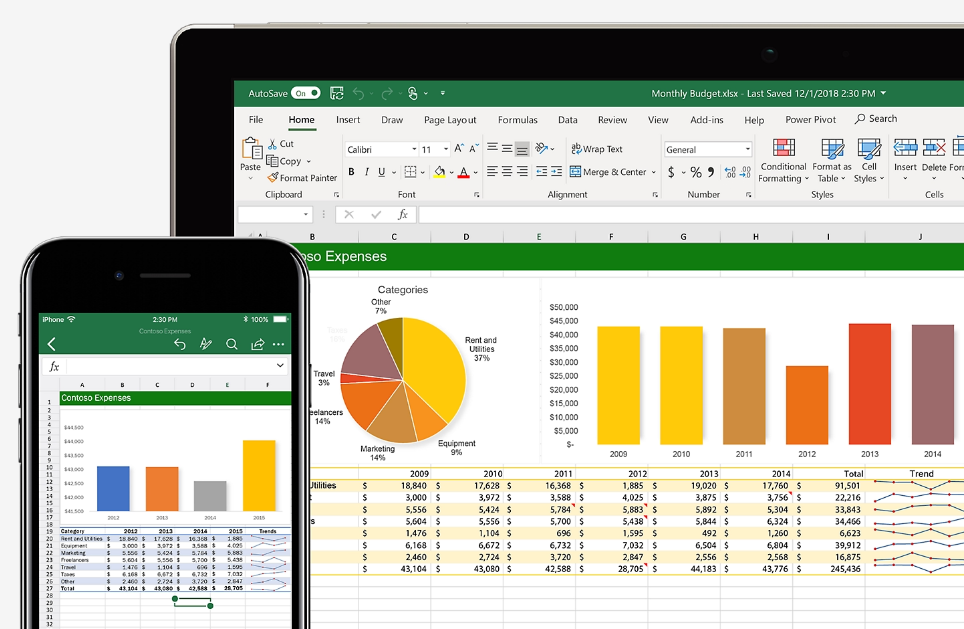Viewport: 964px width, 629px height.
Task: Click the Comma Style icon
Action: (x=711, y=172)
